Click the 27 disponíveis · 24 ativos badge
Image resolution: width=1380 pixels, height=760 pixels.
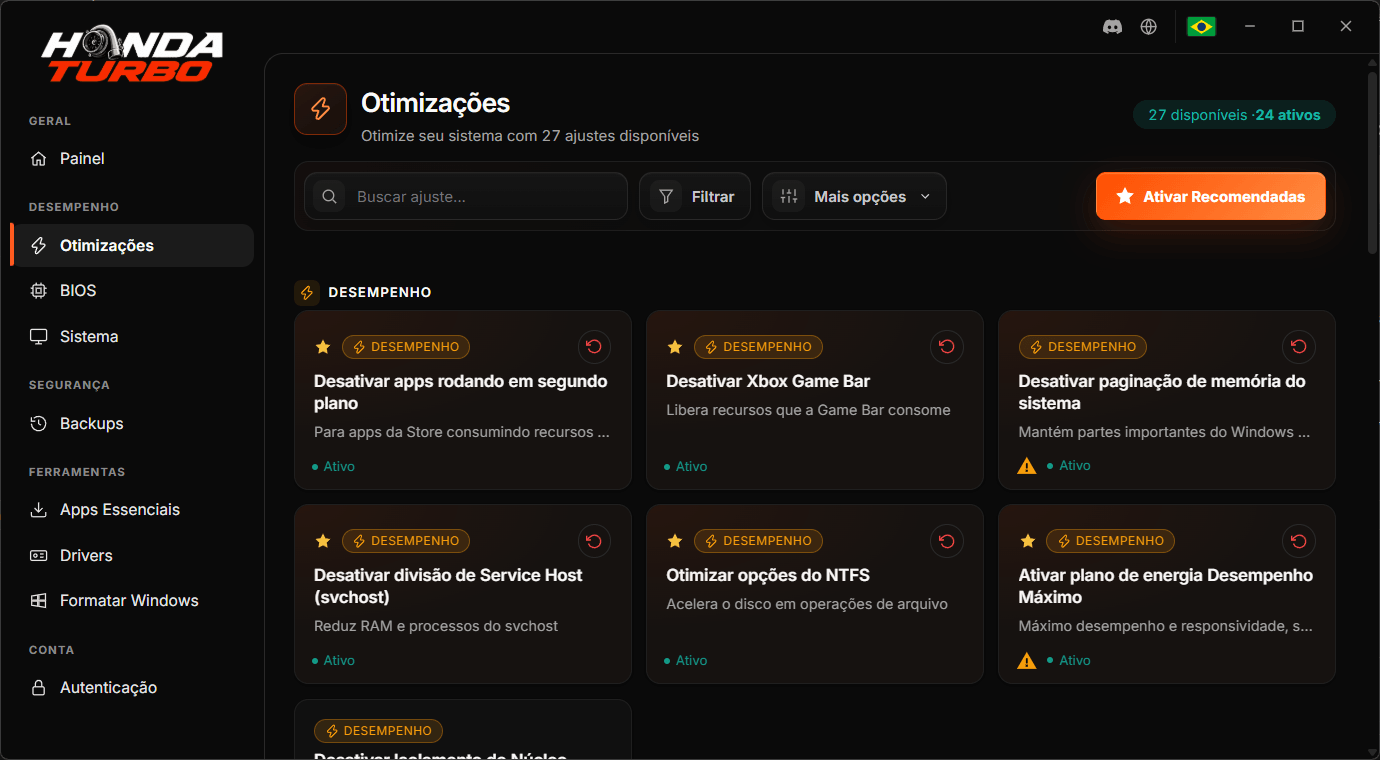pyautogui.click(x=1234, y=115)
